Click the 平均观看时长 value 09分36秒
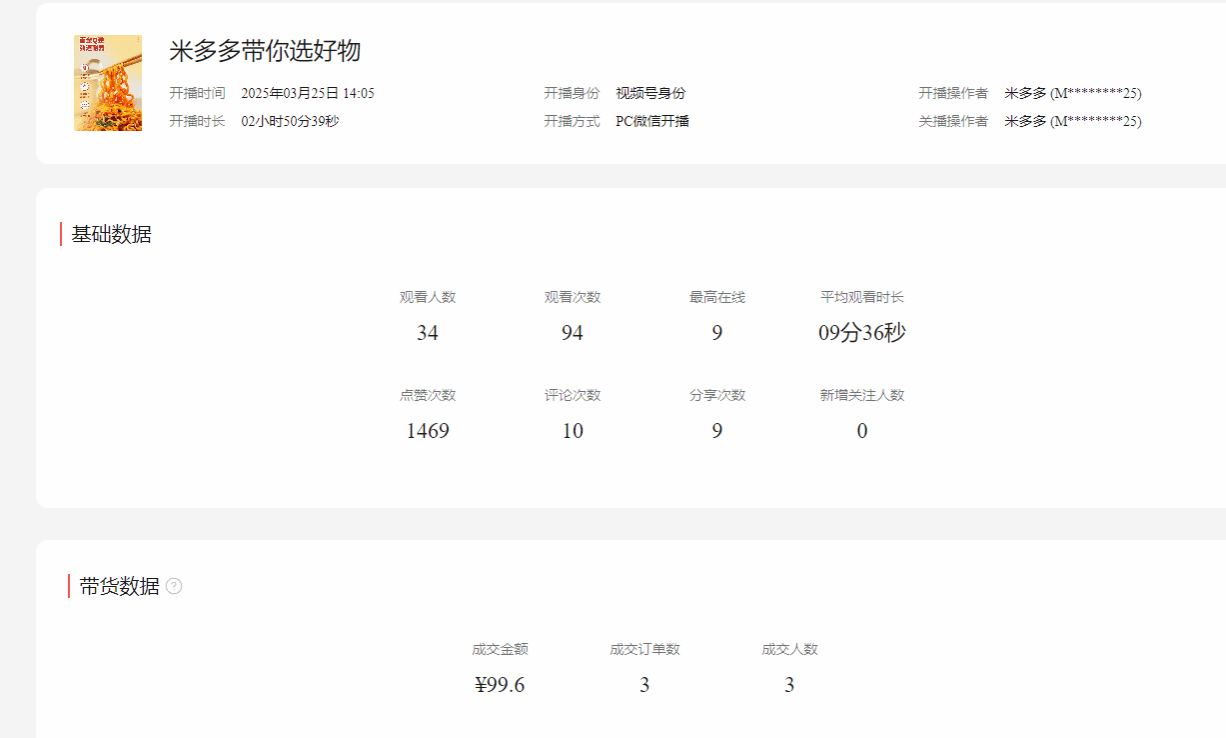Screen dimensions: 1226x738 coord(862,333)
